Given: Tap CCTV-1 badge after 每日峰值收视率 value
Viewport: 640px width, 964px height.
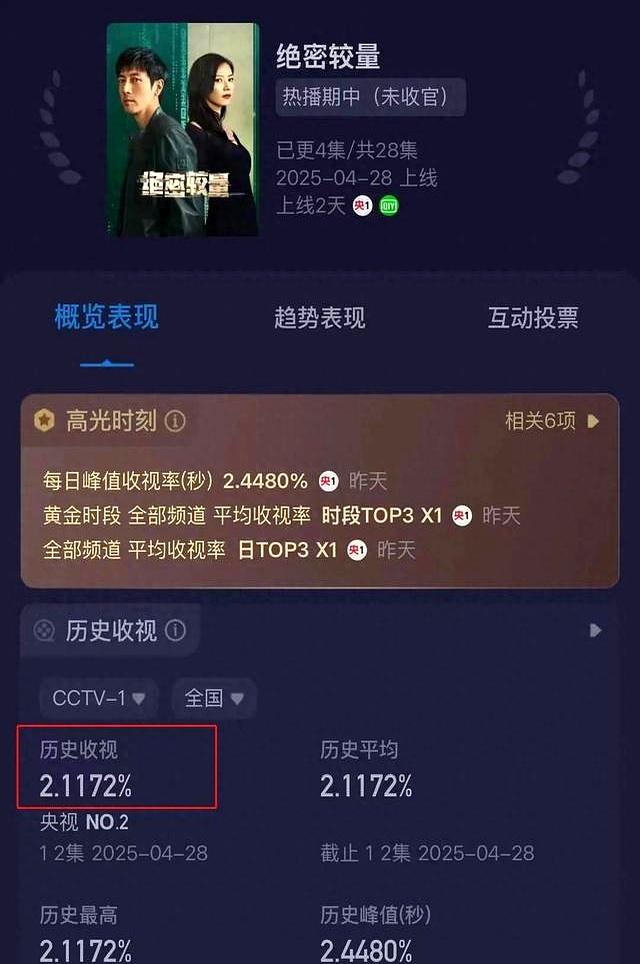Looking at the screenshot, I should [328, 481].
